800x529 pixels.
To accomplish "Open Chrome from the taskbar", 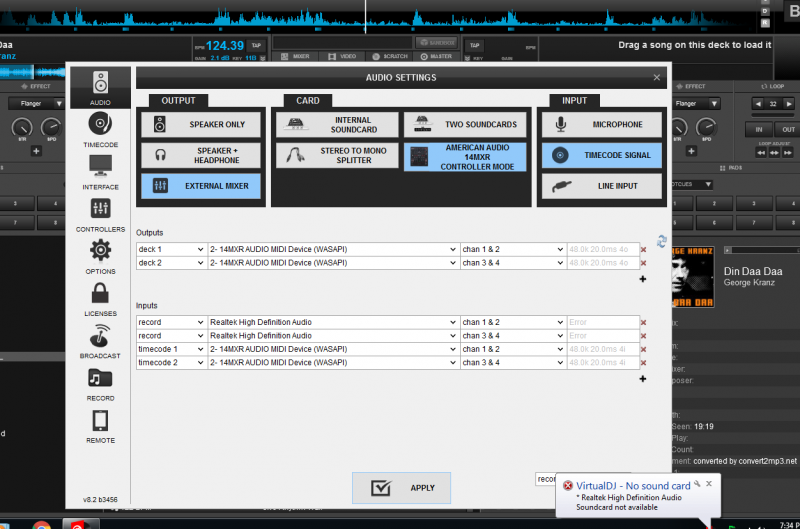I will pyautogui.click(x=42, y=525).
